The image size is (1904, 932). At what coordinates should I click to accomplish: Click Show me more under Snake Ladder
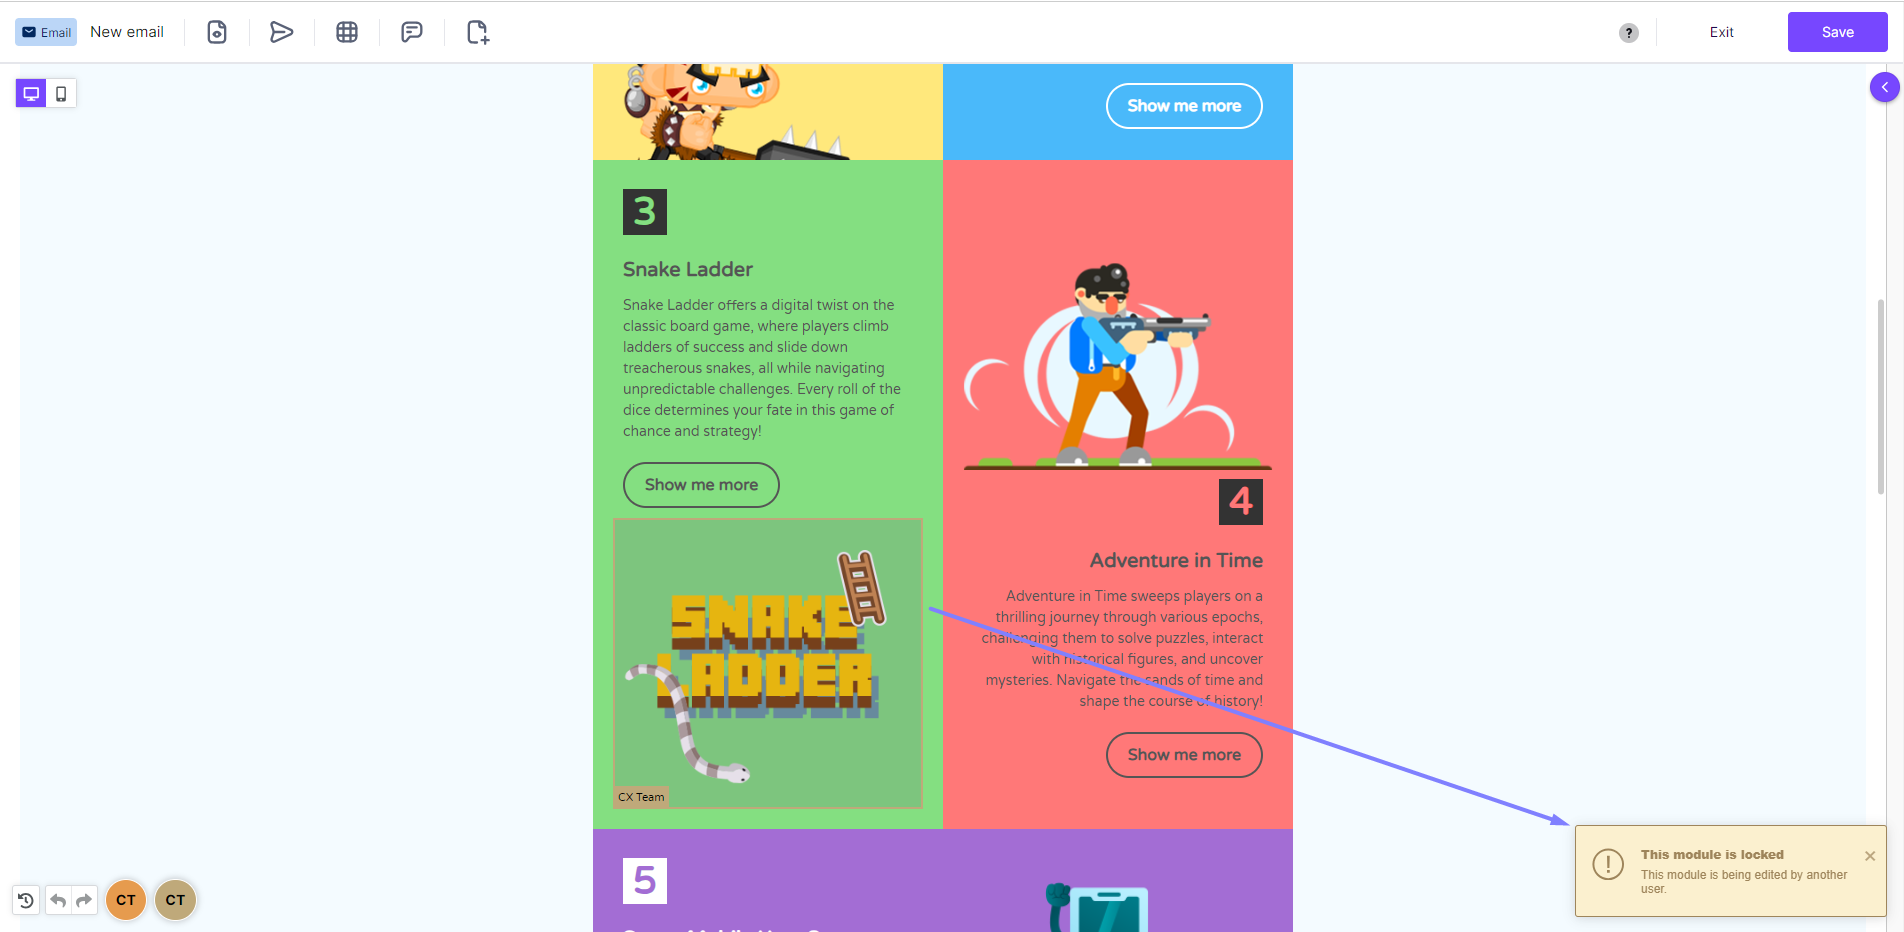point(701,485)
